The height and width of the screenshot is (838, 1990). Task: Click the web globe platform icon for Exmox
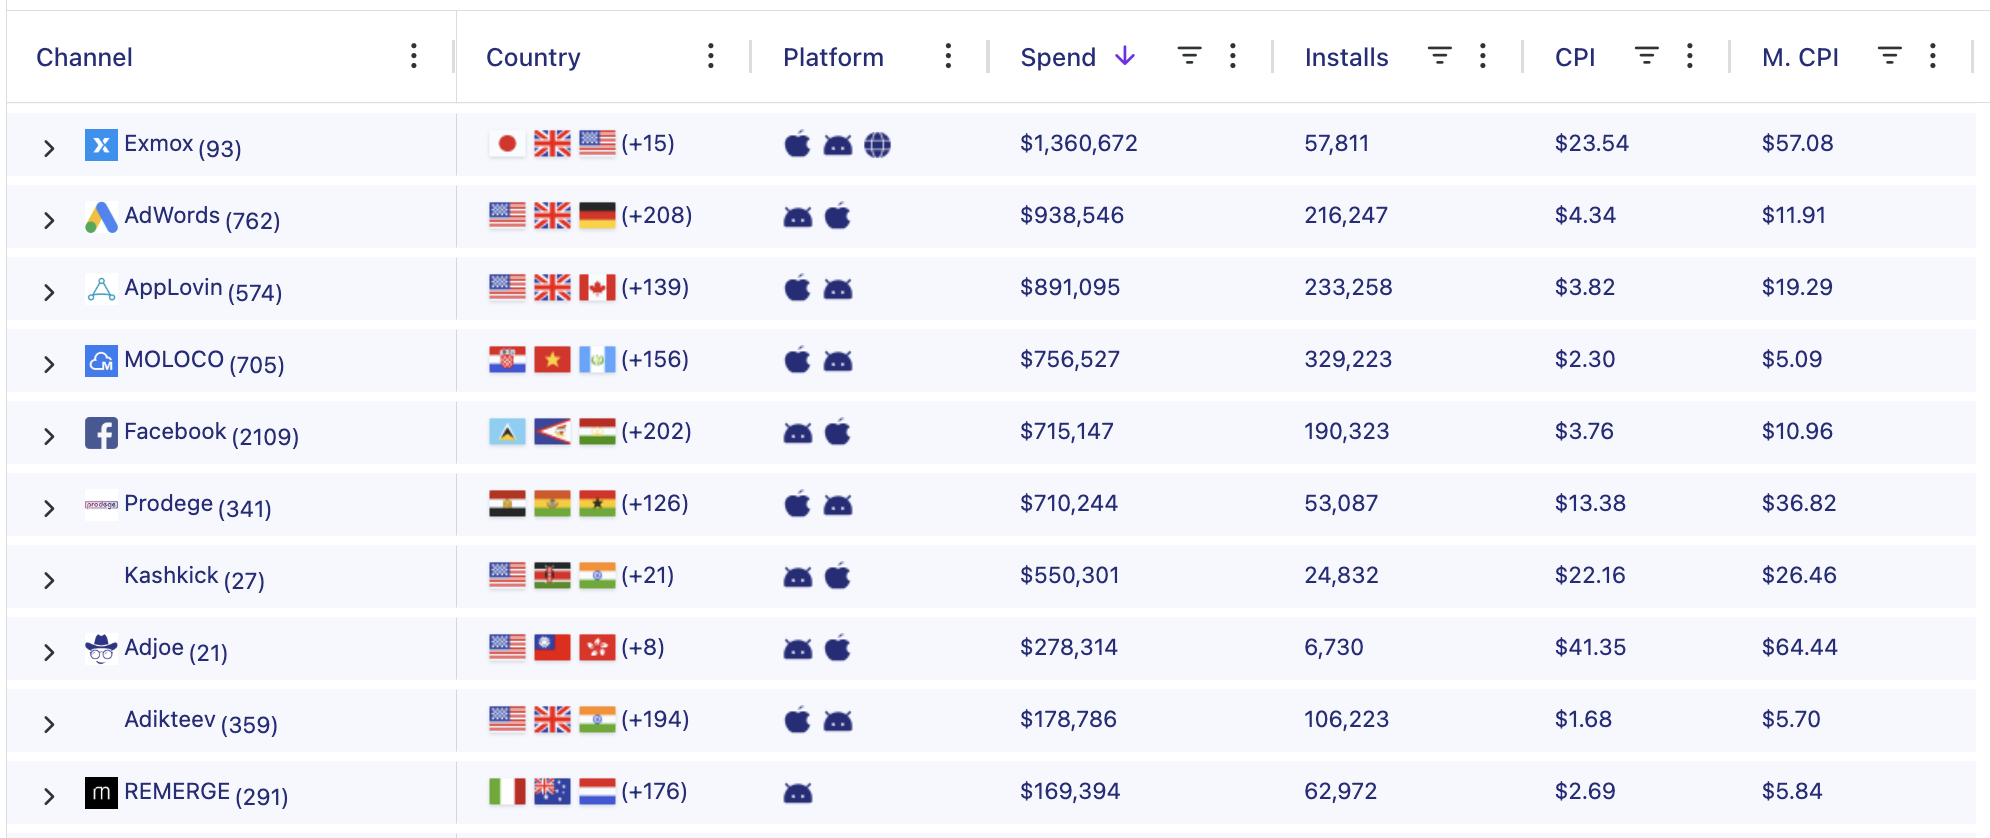click(x=877, y=145)
